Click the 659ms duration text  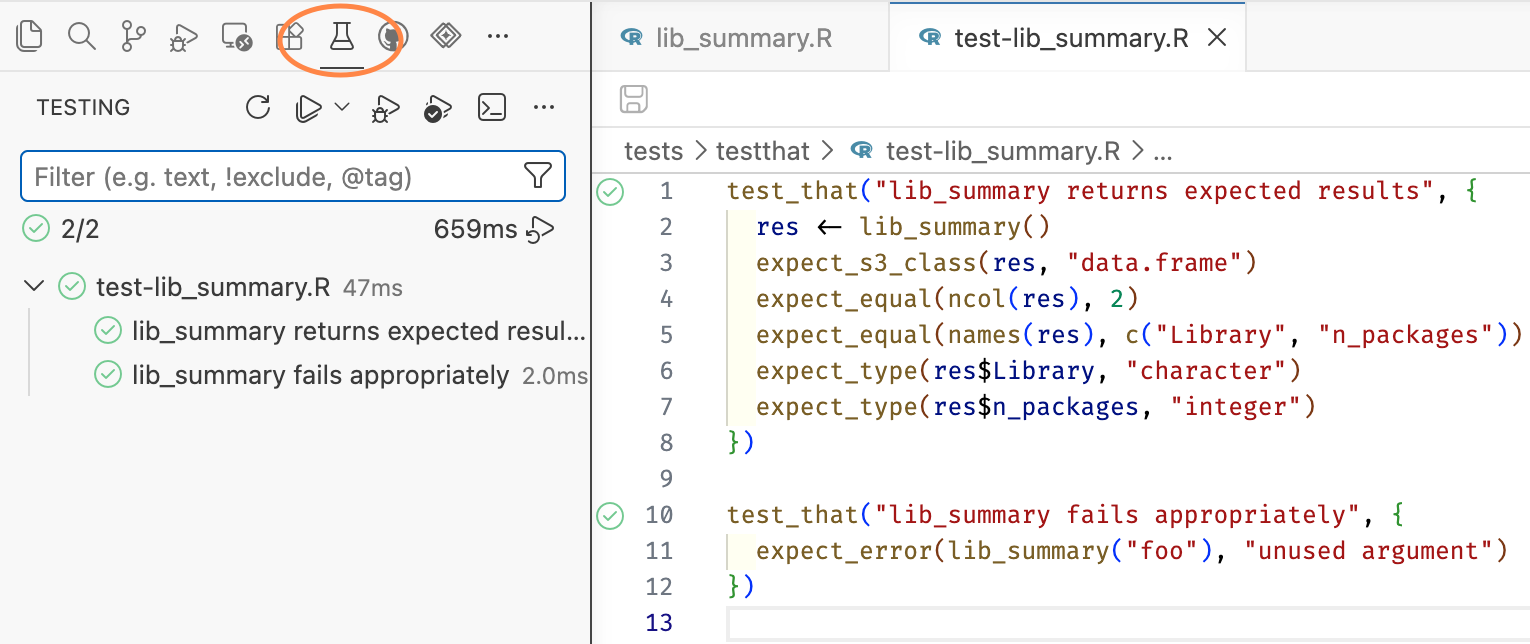475,229
